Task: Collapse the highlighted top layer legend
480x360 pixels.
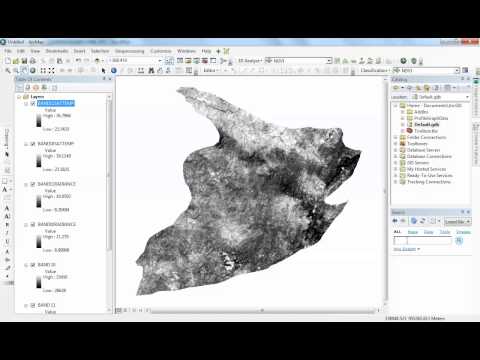Action: pos(26,104)
